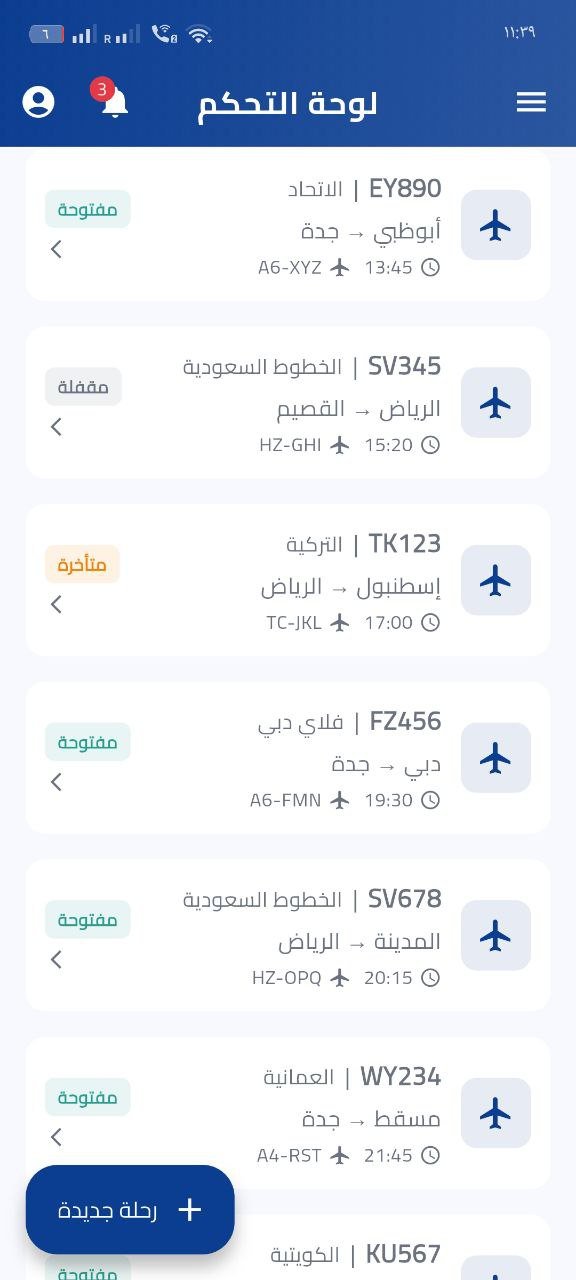The width and height of the screenshot is (576, 1280).
Task: Select the airplane icon for FZ456
Action: [x=496, y=758]
